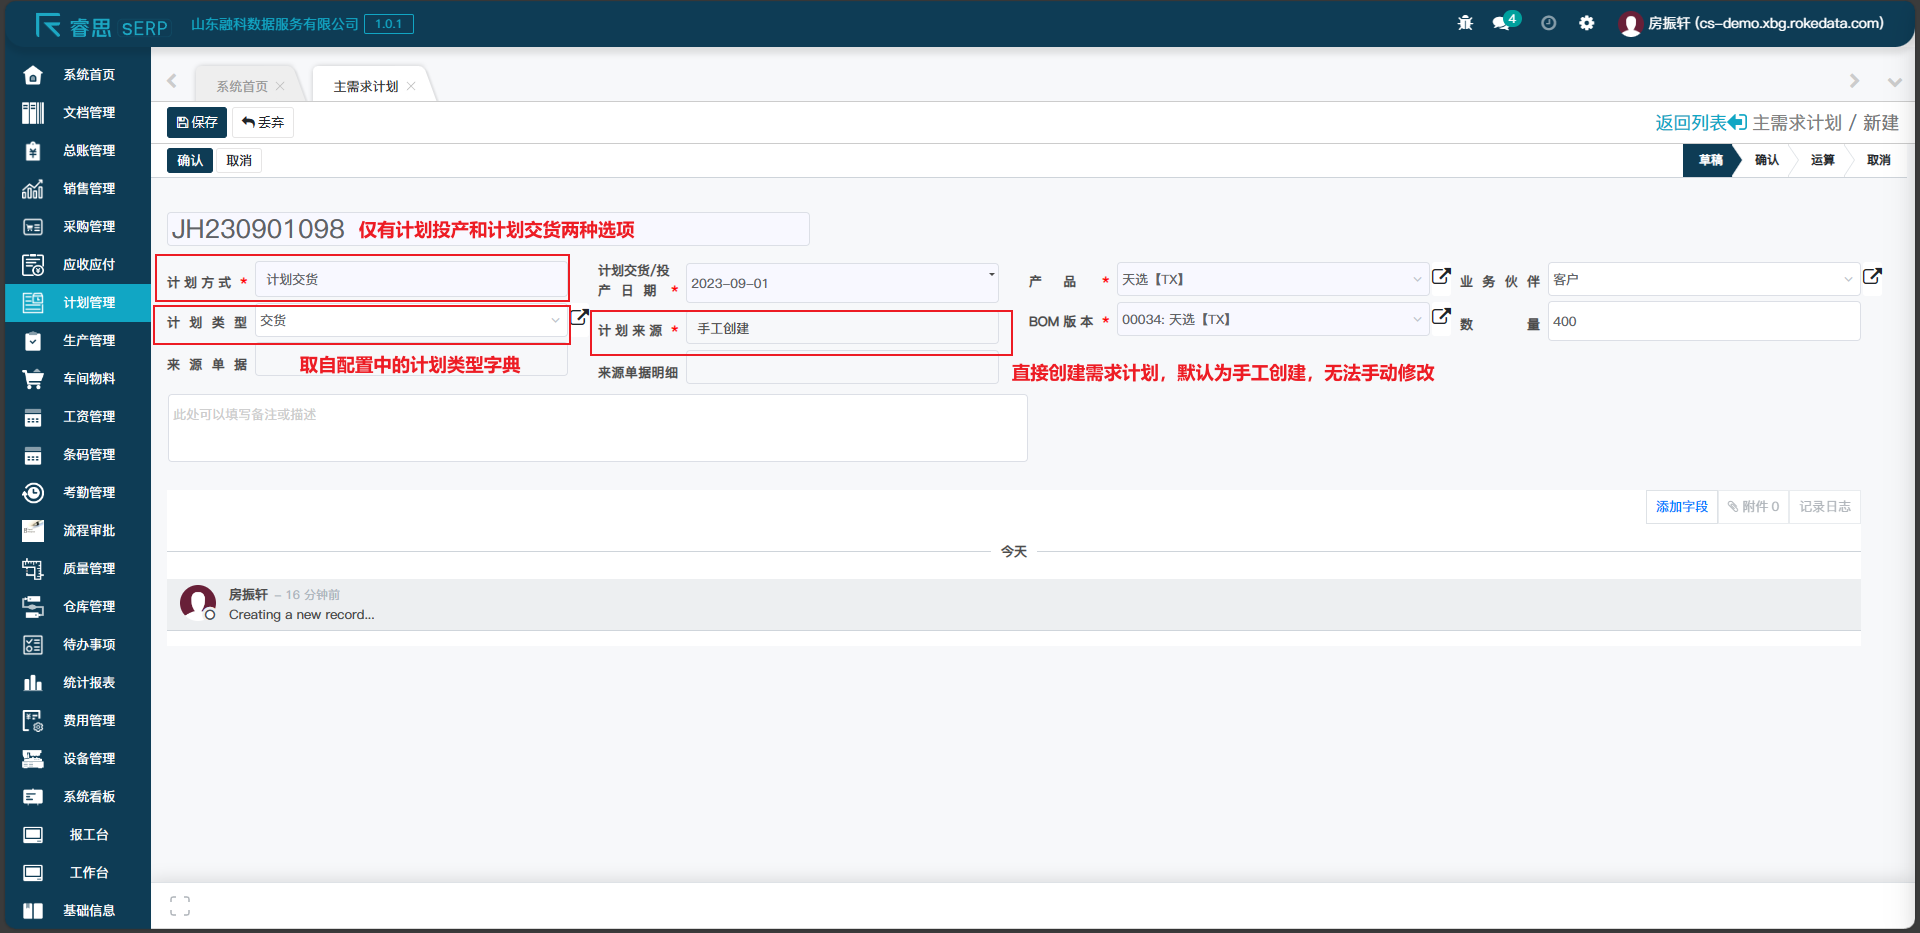Click the 保存 button

(197, 122)
